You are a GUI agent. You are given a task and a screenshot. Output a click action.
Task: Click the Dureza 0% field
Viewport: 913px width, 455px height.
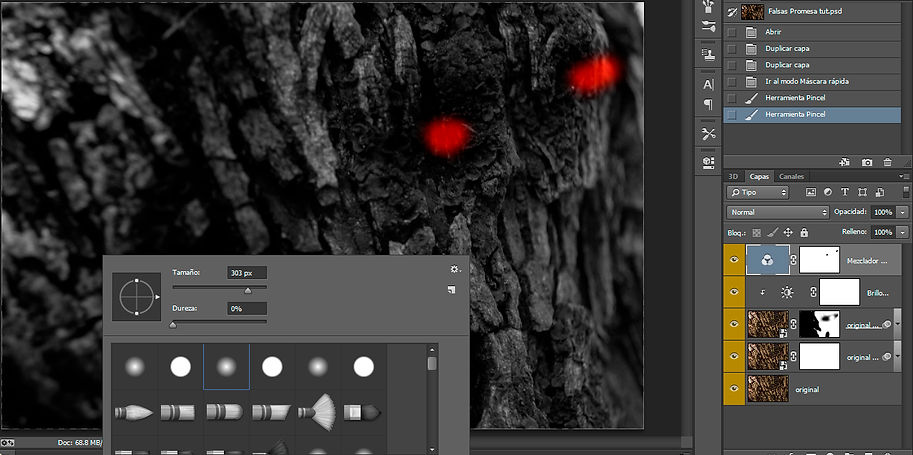[247, 309]
